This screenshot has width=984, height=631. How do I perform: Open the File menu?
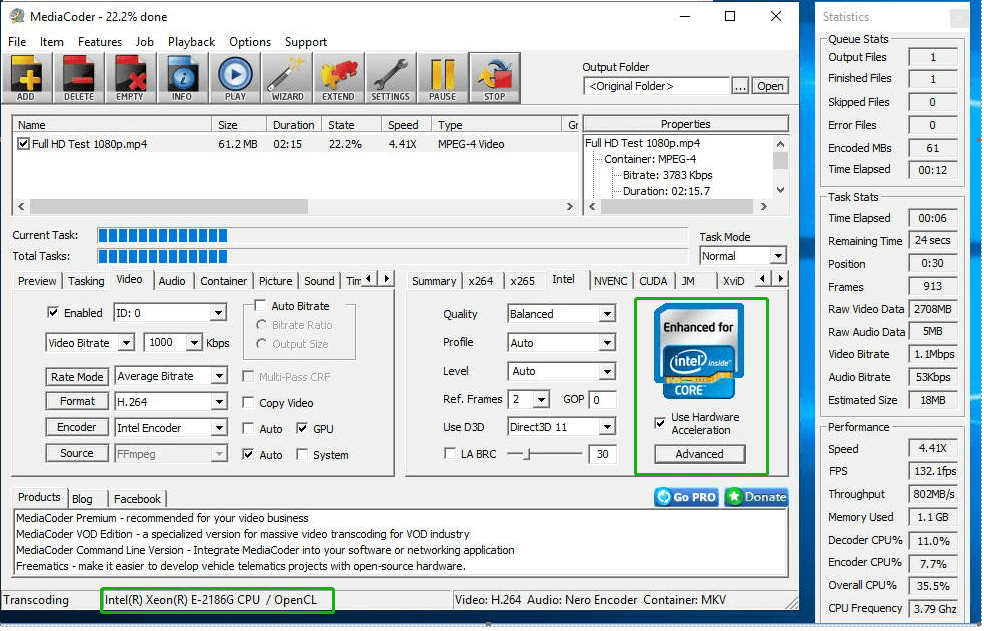(17, 42)
